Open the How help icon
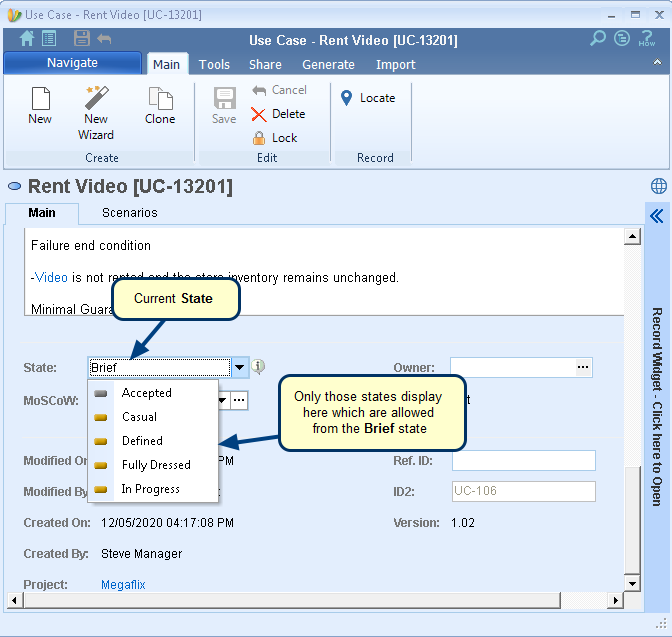The image size is (672, 637). pos(646,39)
